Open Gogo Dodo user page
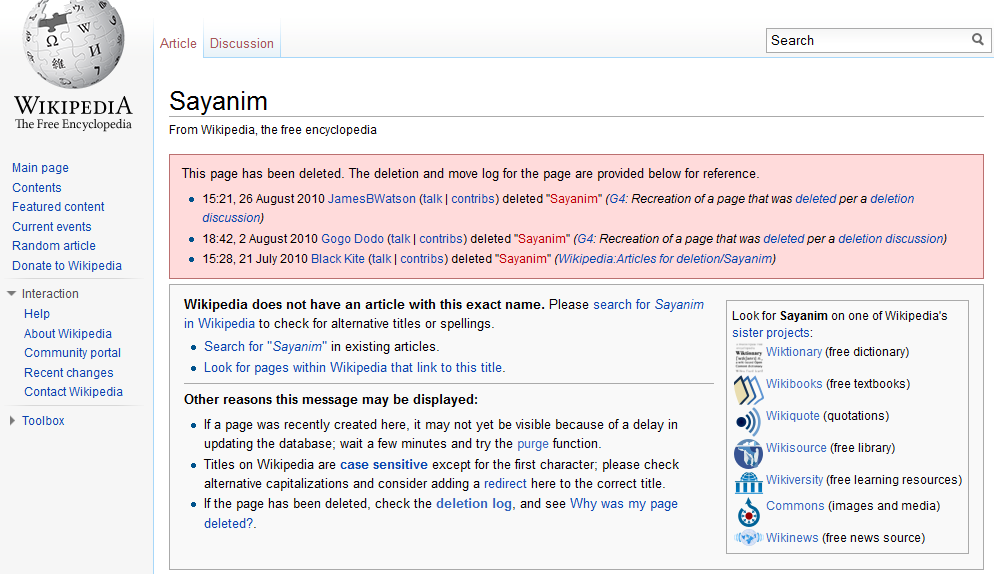994x574 pixels. [x=352, y=238]
